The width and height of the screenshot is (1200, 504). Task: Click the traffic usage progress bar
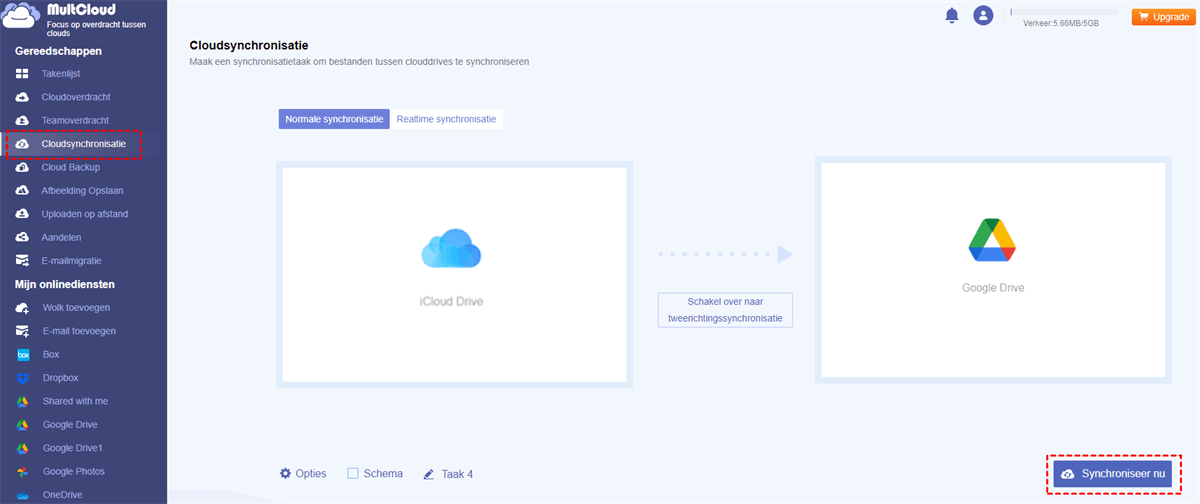pyautogui.click(x=1064, y=12)
